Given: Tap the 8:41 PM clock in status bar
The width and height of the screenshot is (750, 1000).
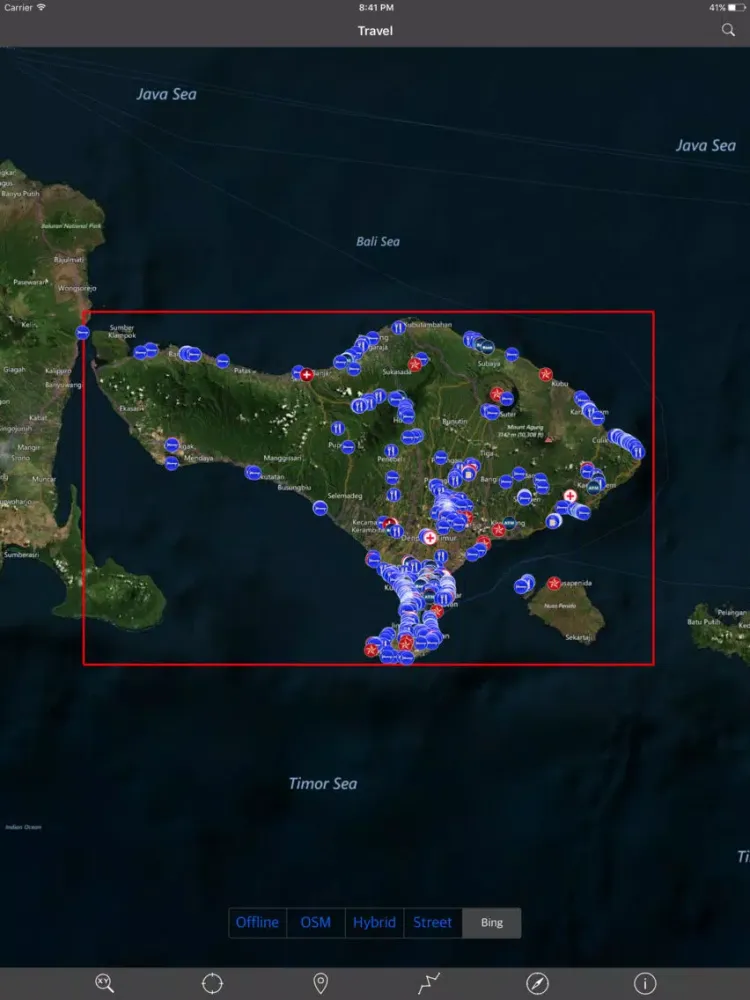Looking at the screenshot, I should pos(376,7).
